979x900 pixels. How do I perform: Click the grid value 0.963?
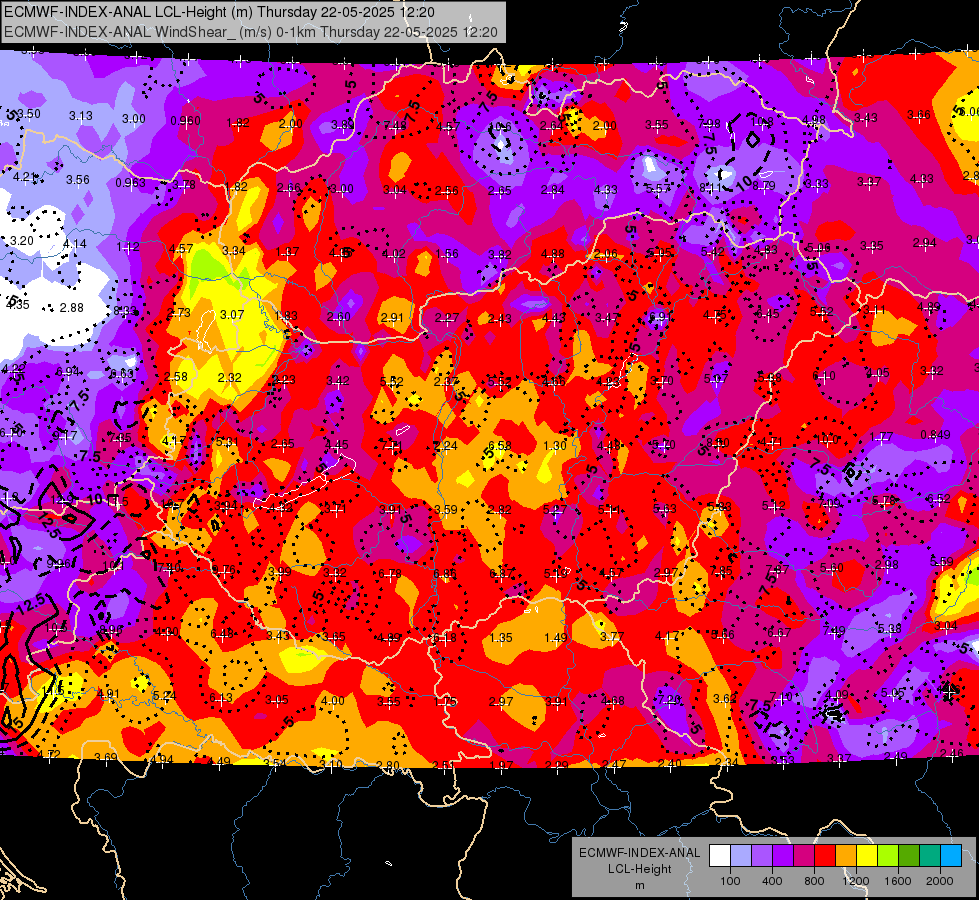(130, 182)
